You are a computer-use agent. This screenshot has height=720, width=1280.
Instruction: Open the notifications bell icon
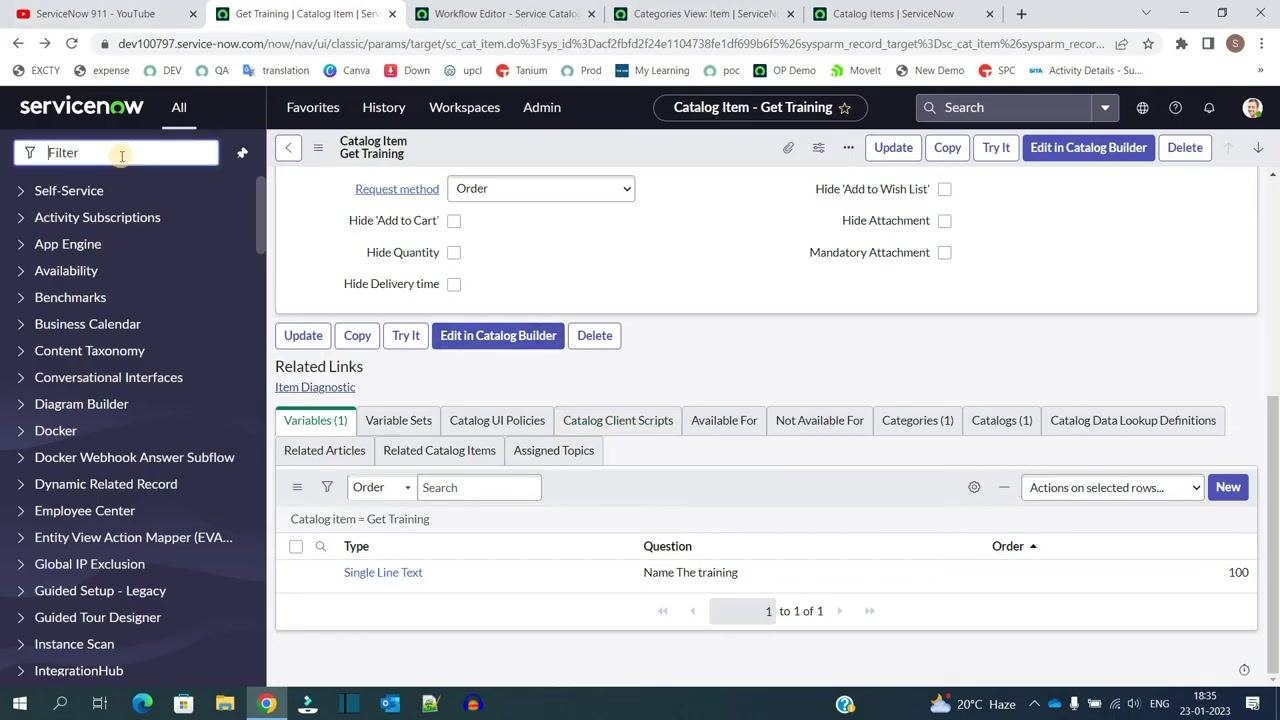coord(1209,108)
